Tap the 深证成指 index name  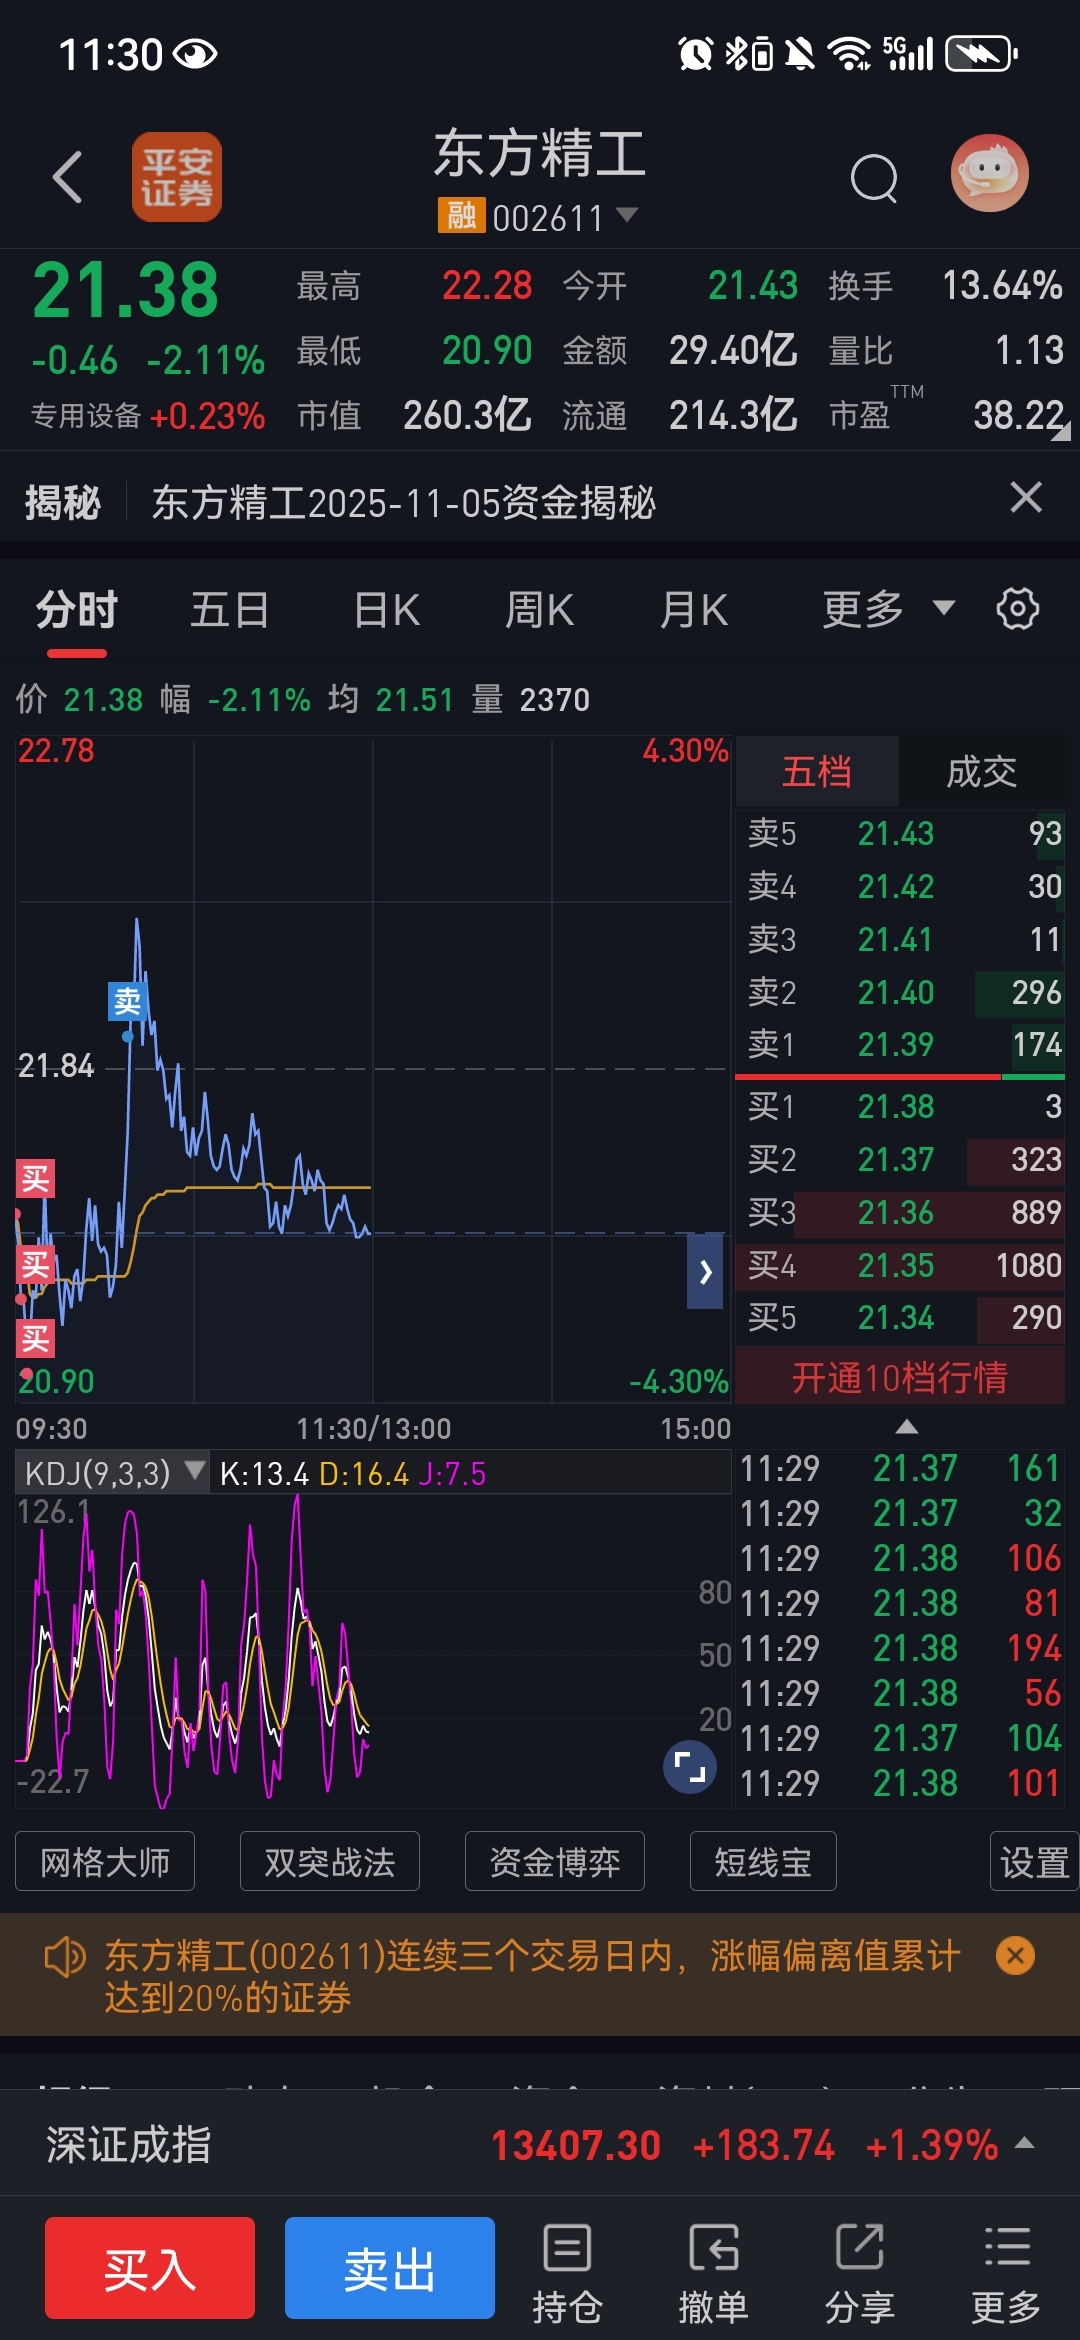tap(128, 2144)
